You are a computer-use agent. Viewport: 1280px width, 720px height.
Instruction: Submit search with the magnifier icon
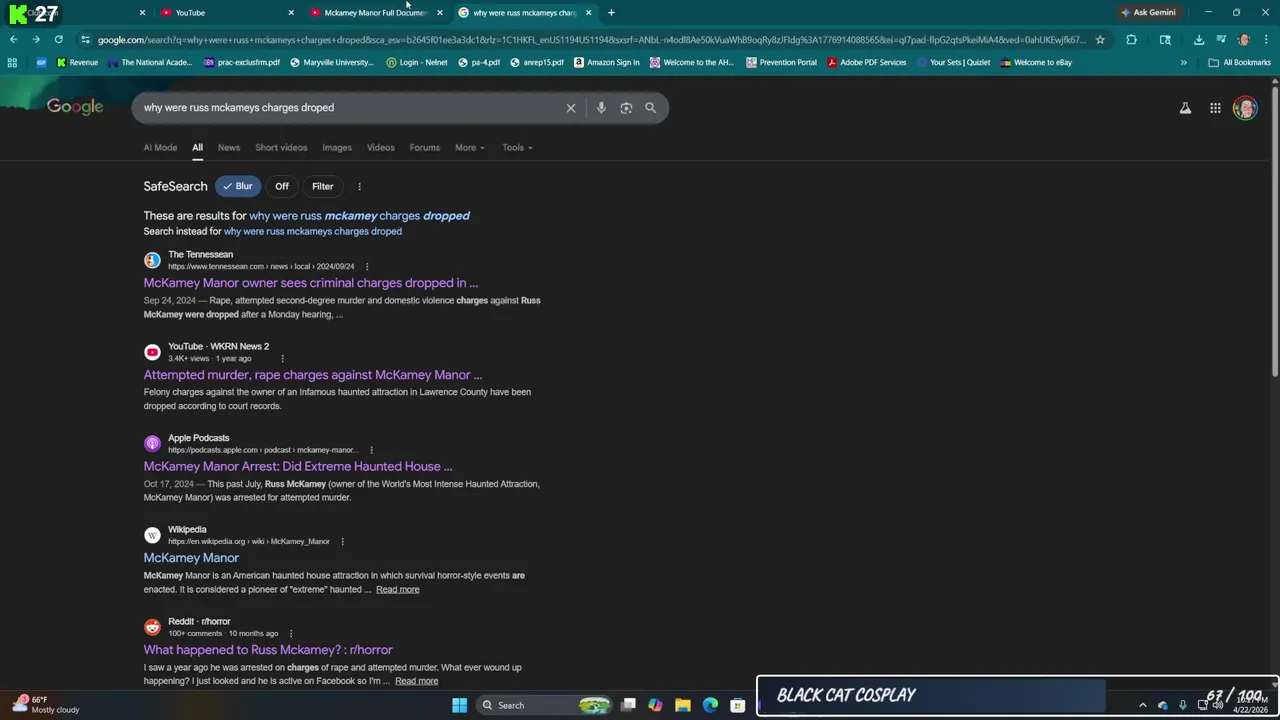(651, 108)
